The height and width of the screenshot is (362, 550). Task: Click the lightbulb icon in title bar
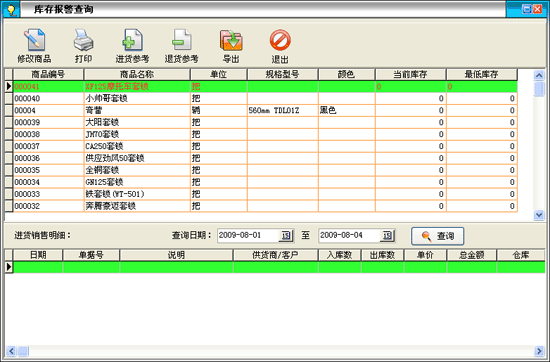(x=11, y=9)
